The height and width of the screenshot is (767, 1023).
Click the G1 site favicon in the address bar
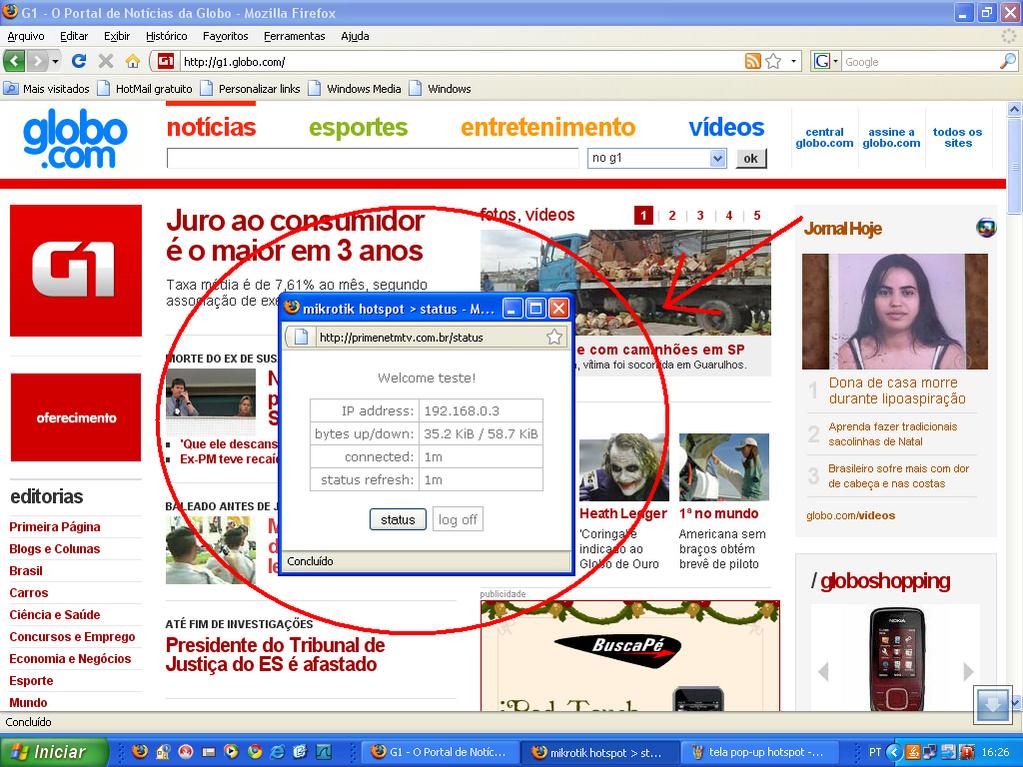[166, 61]
